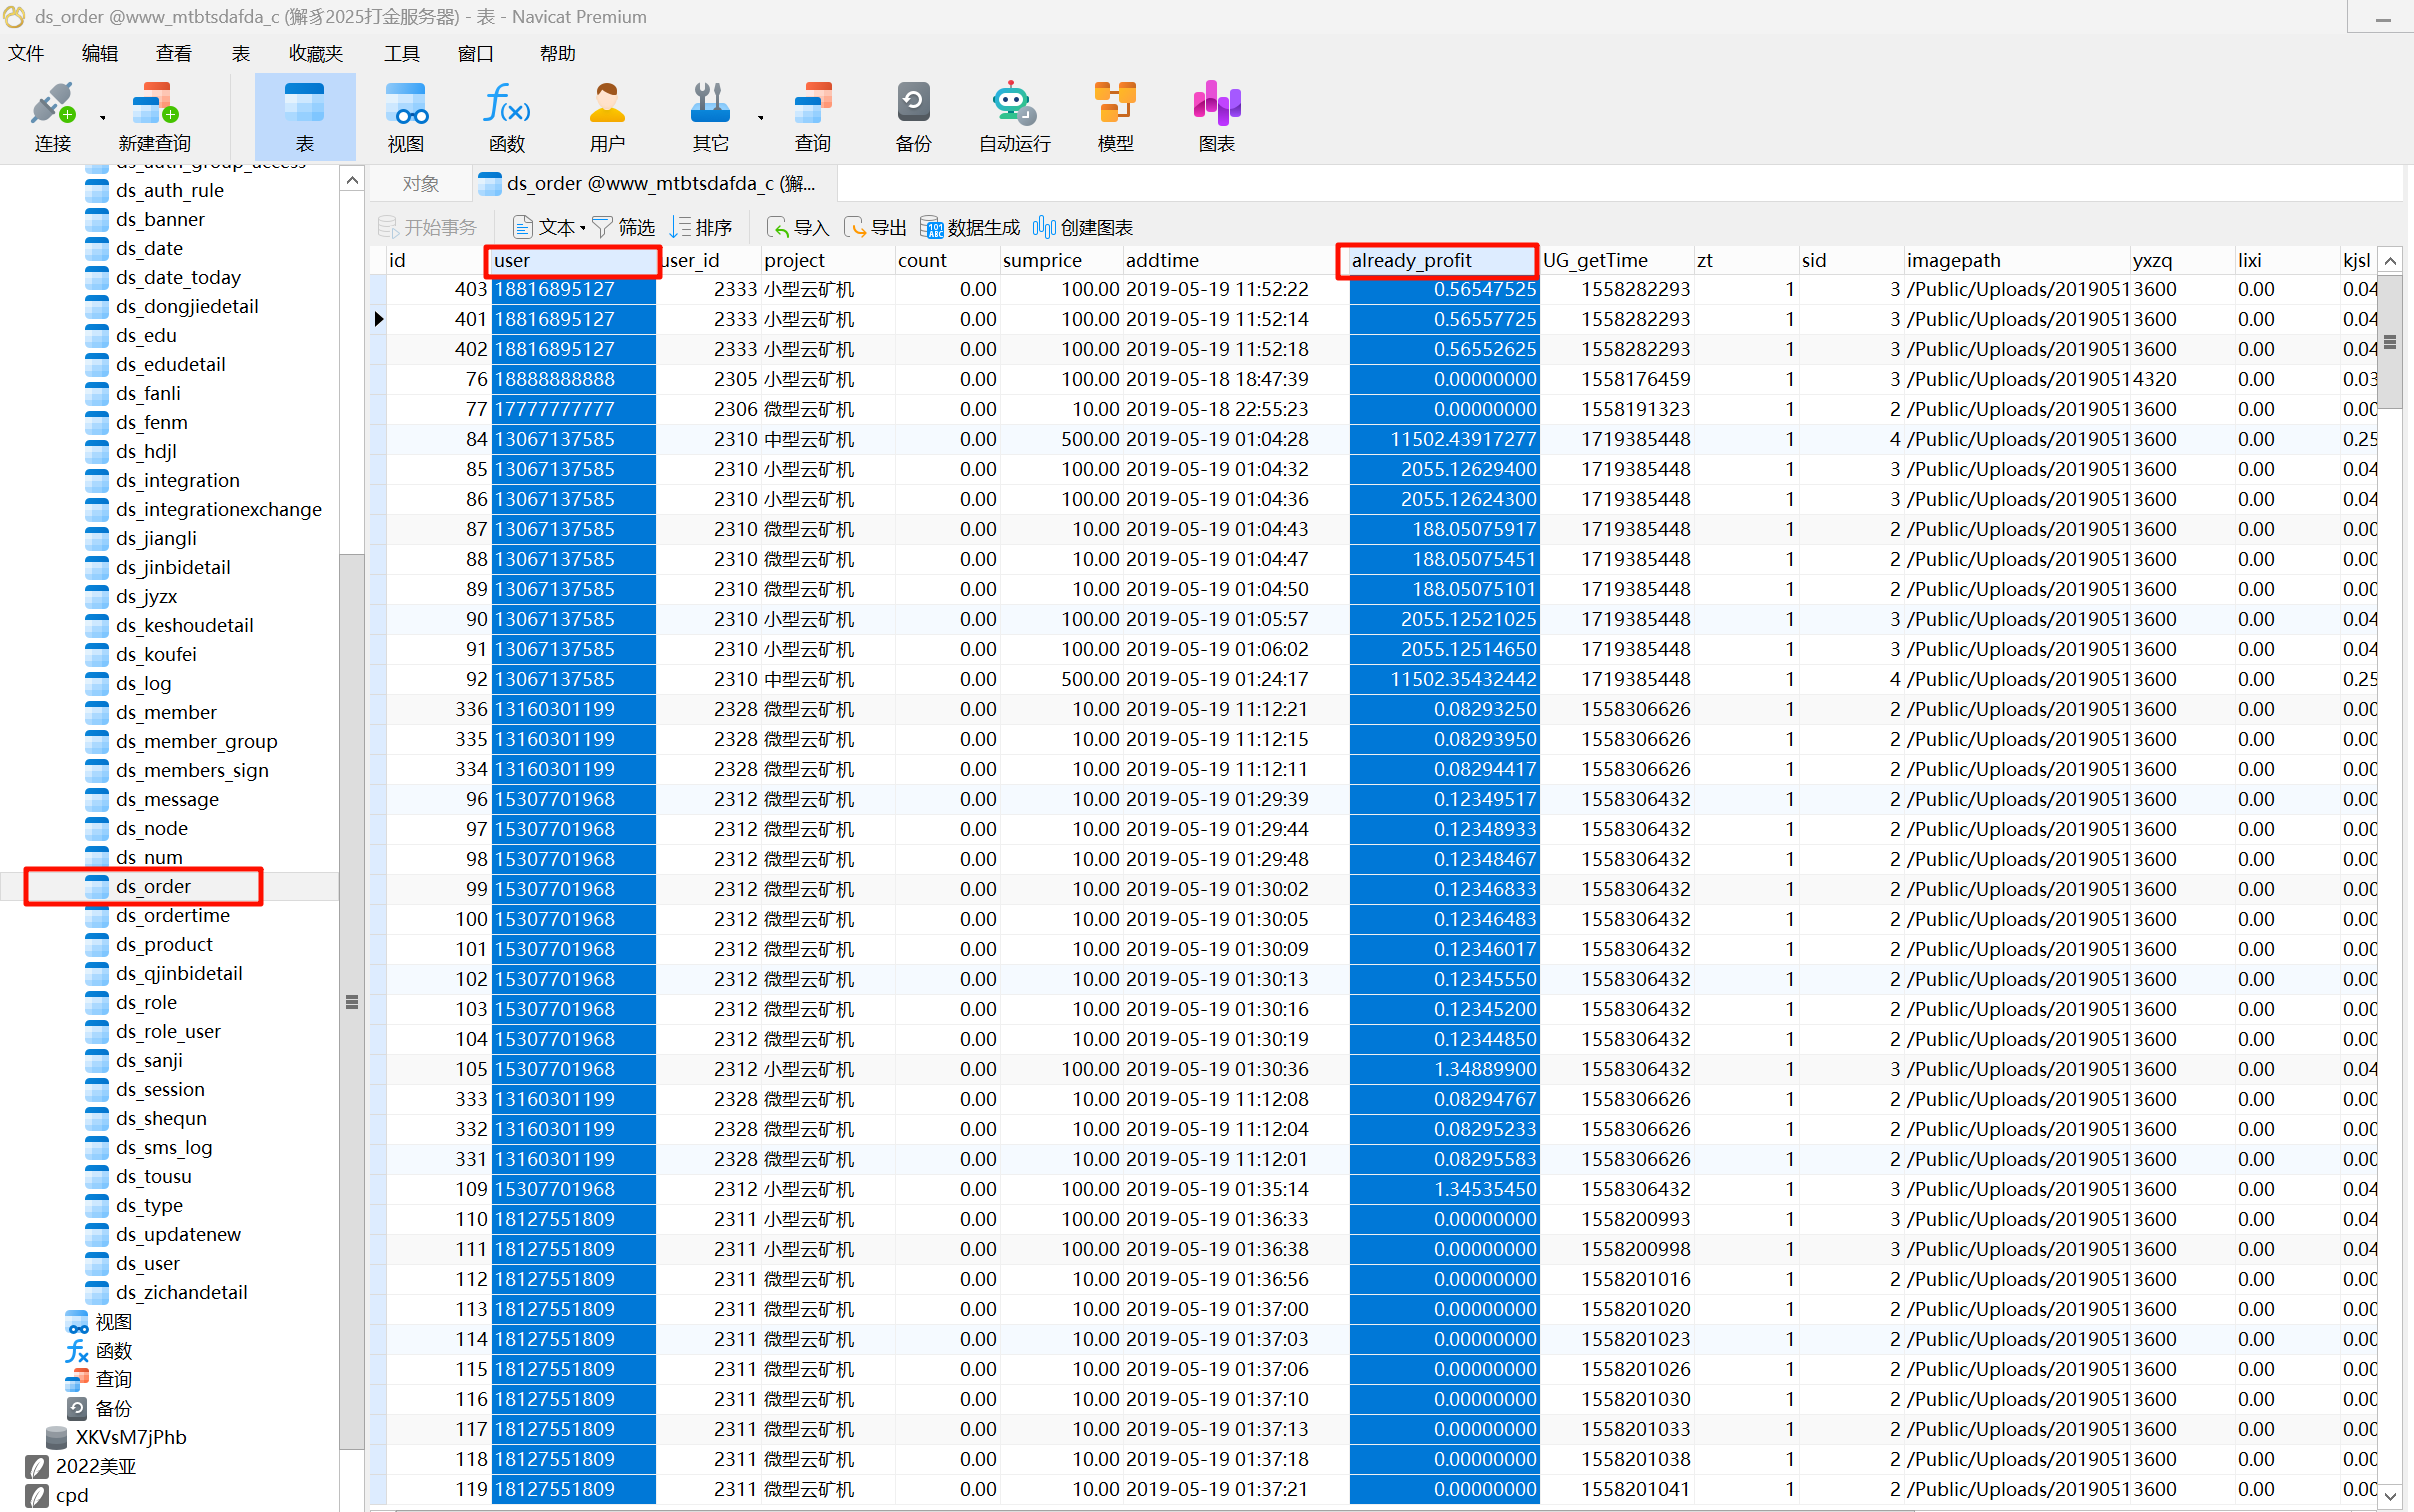This screenshot has width=2414, height=1512.
Task: Click the 筛选 filter button
Action: pos(624,228)
